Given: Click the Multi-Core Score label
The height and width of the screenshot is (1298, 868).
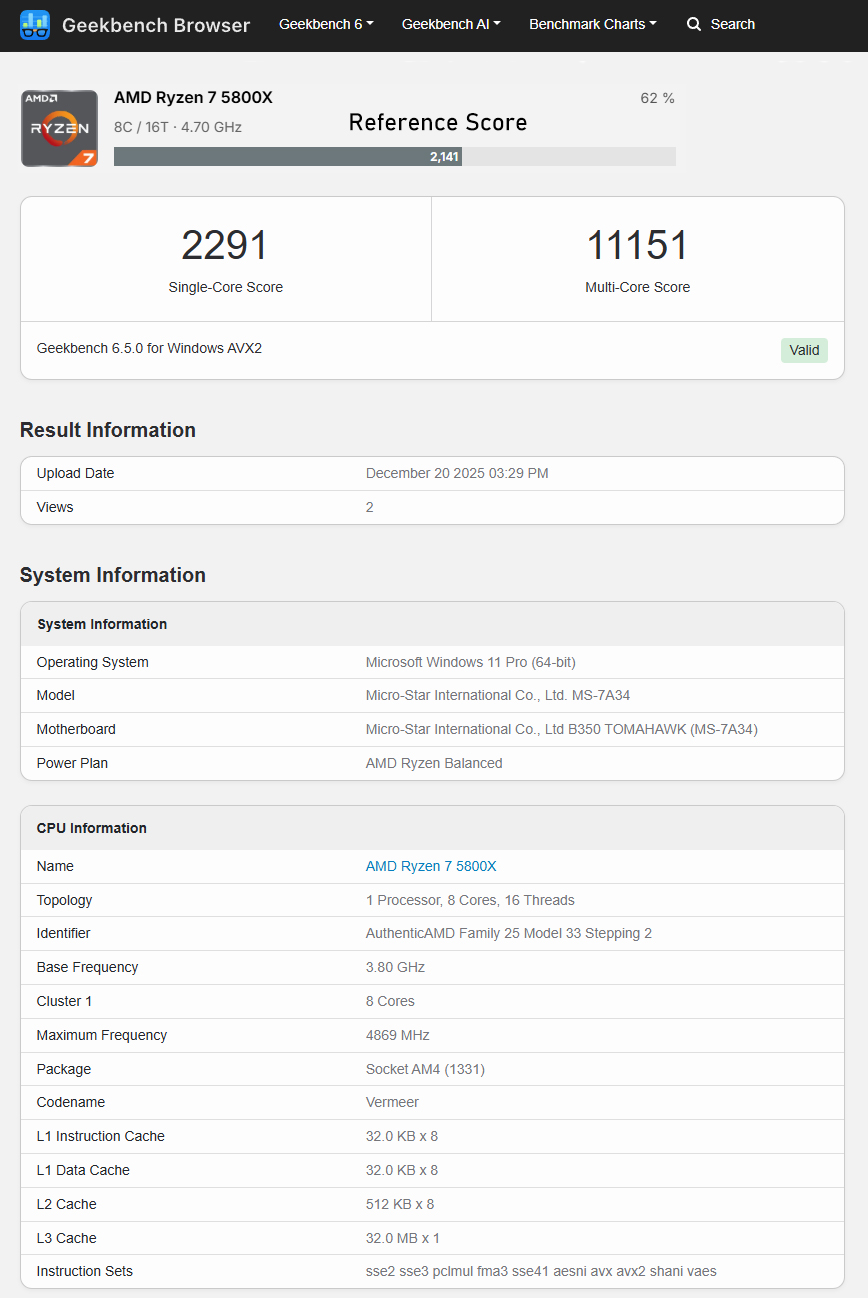Looking at the screenshot, I should (638, 287).
